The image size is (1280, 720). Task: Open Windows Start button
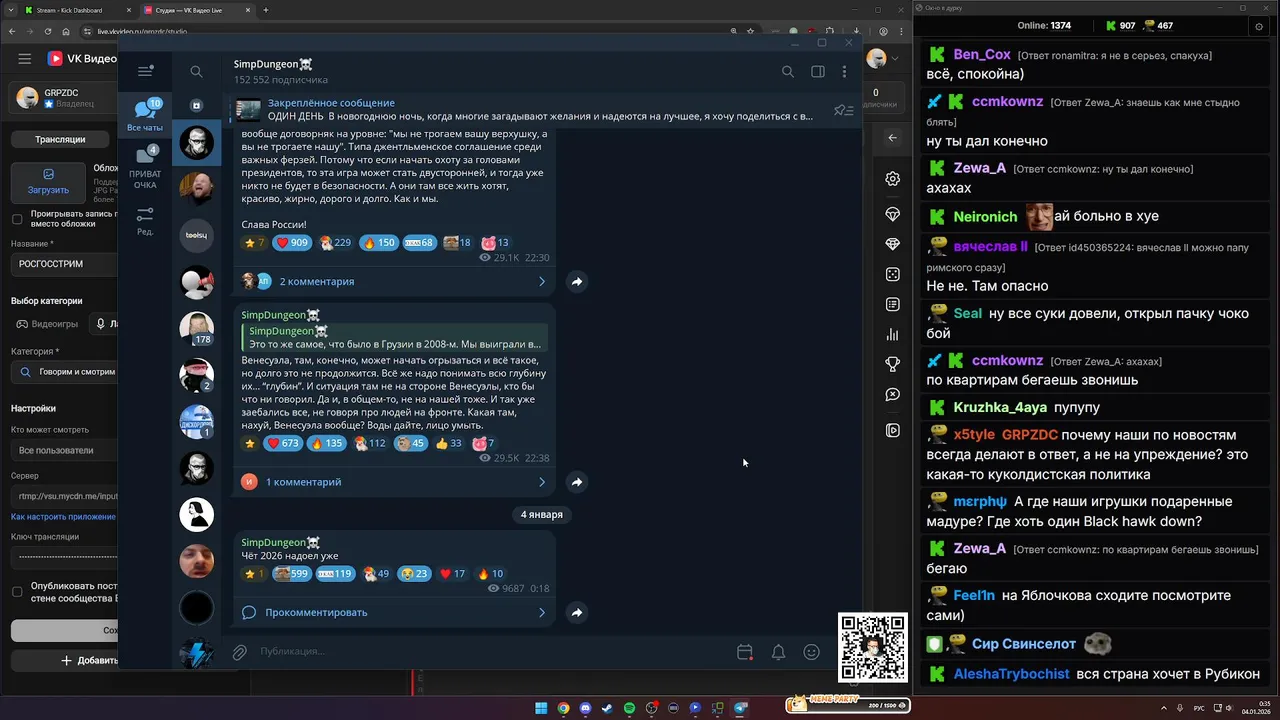(541, 708)
